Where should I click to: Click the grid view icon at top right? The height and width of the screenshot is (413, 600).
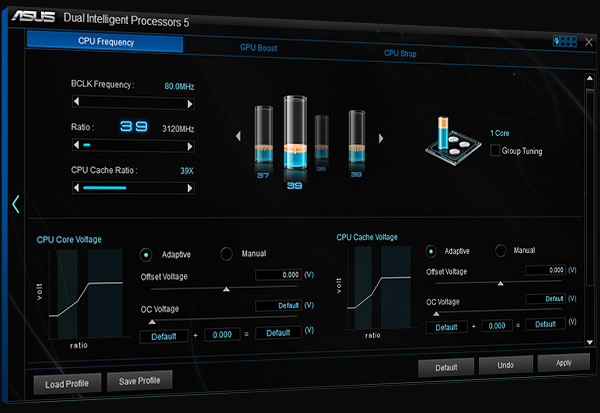pyautogui.click(x=566, y=40)
